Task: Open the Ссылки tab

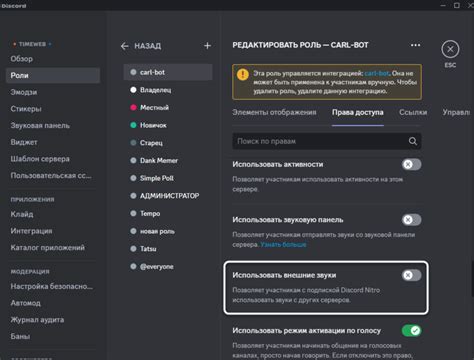Action: click(413, 112)
